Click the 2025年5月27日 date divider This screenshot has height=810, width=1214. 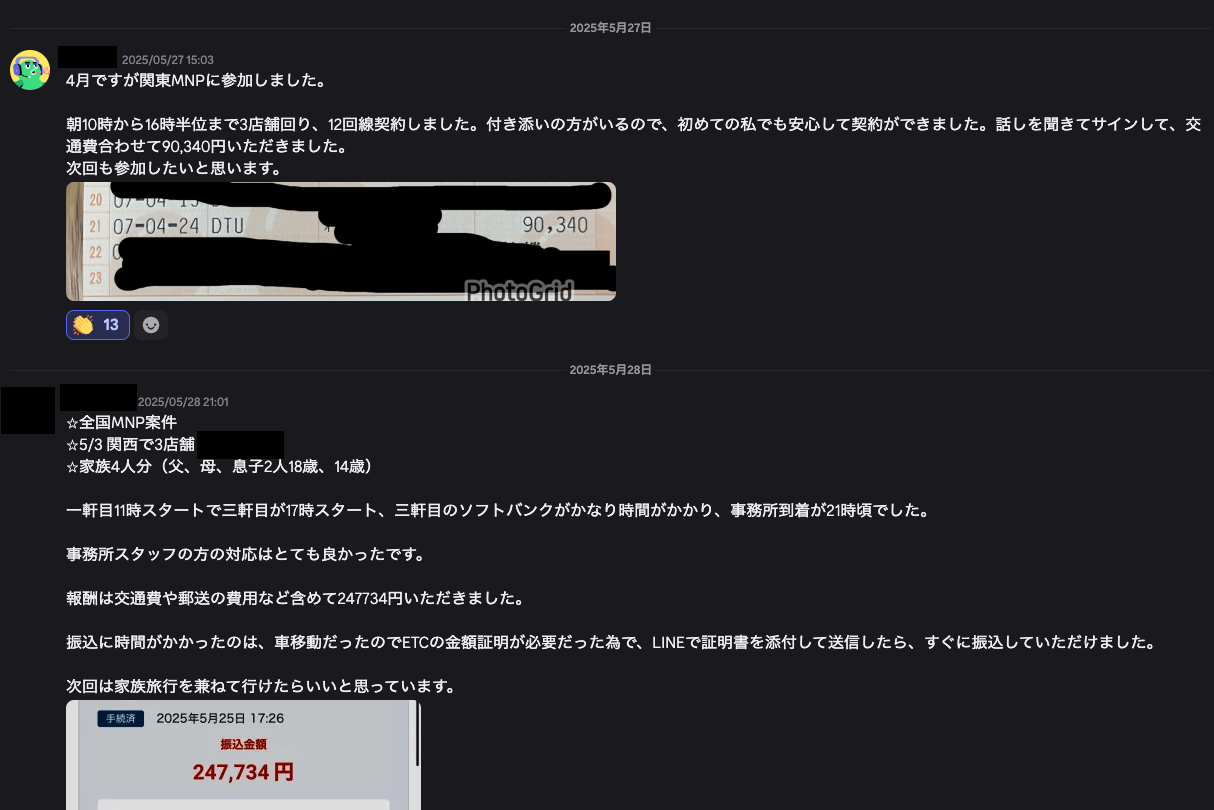coord(610,28)
